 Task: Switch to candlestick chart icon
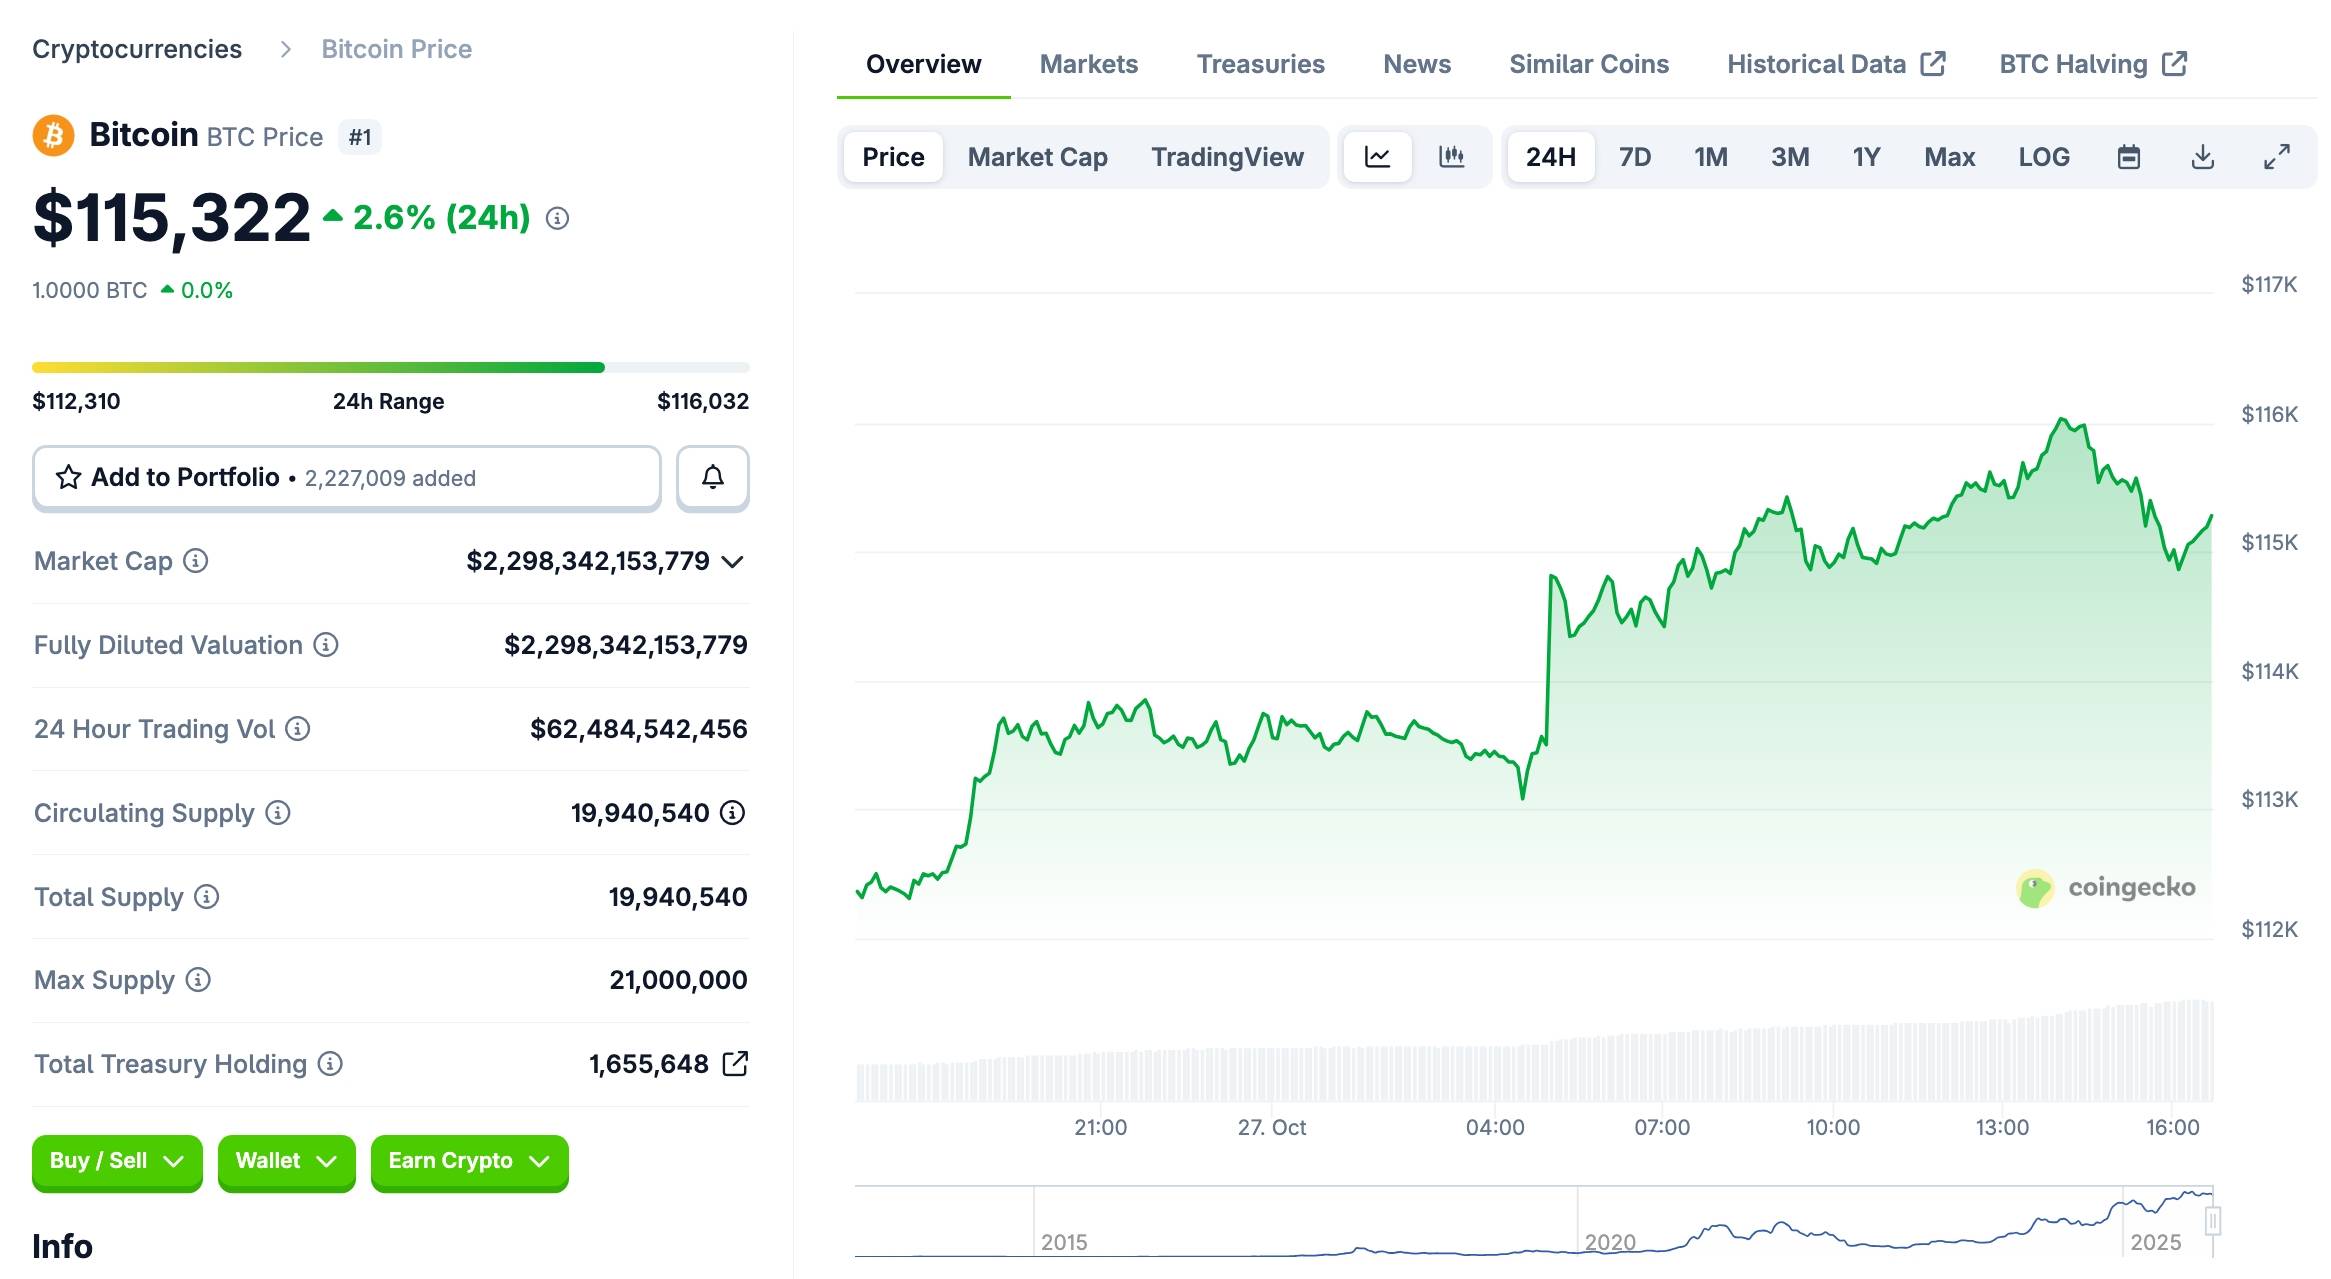(x=1451, y=157)
